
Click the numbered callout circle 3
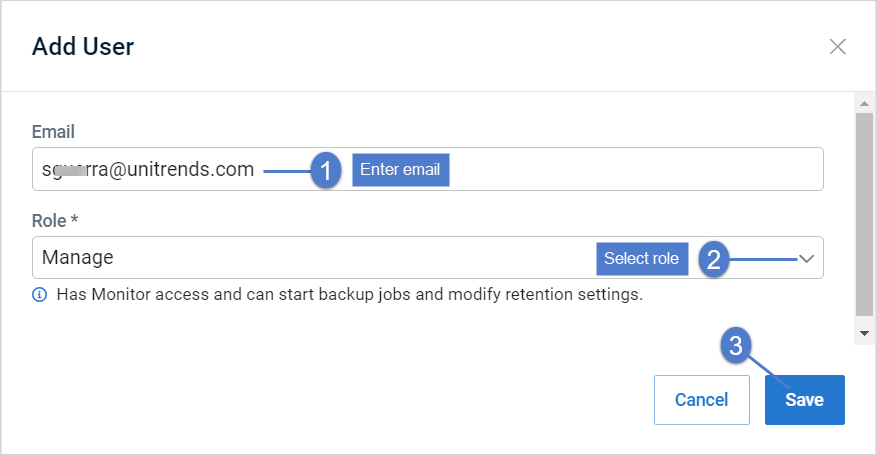coord(735,345)
